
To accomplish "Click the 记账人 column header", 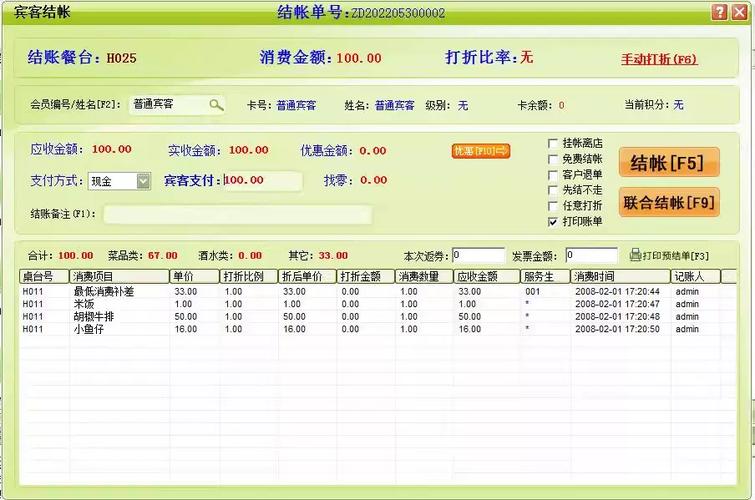I will pos(695,276).
